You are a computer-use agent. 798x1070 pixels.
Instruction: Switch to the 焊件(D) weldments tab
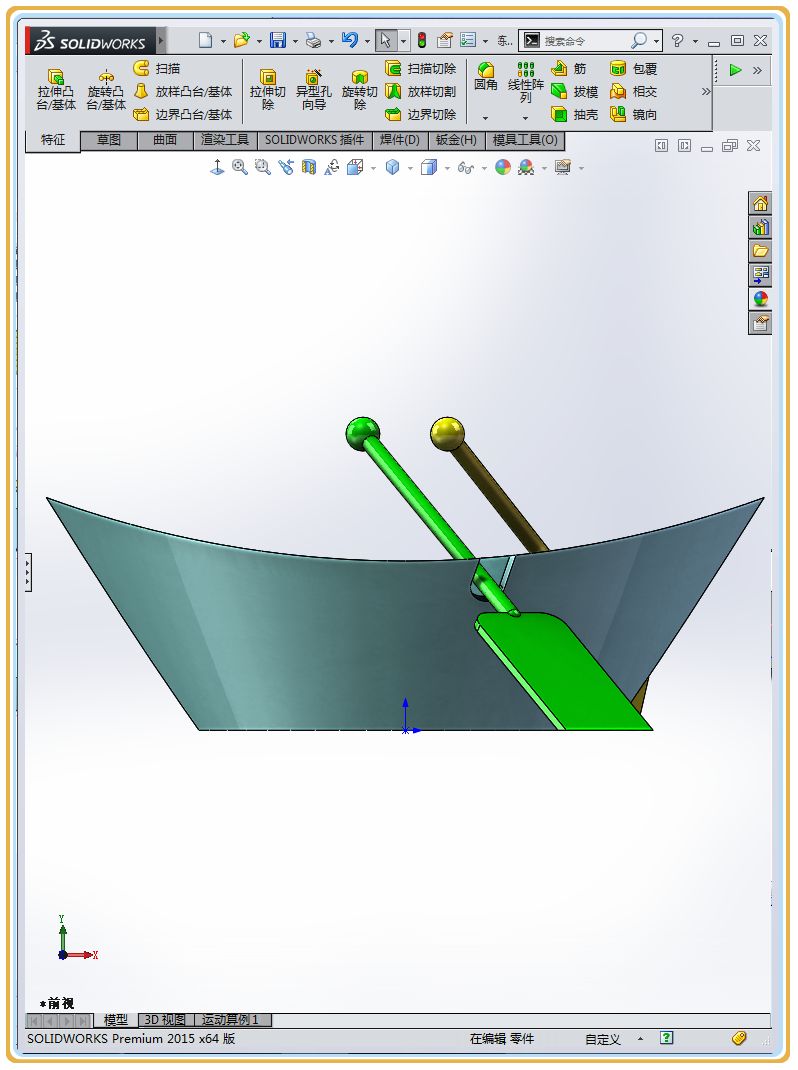400,140
